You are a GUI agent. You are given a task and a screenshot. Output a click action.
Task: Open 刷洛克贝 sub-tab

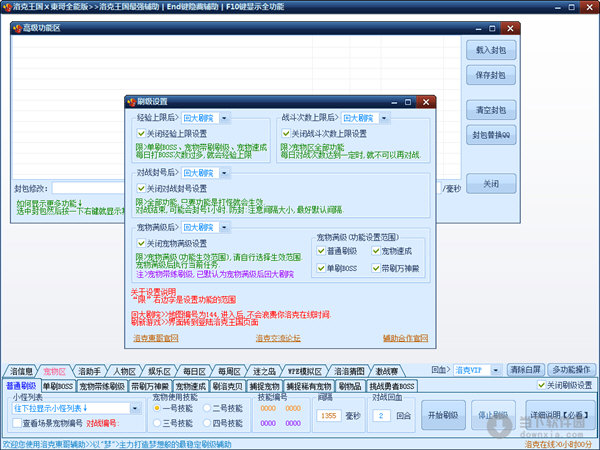(x=227, y=386)
